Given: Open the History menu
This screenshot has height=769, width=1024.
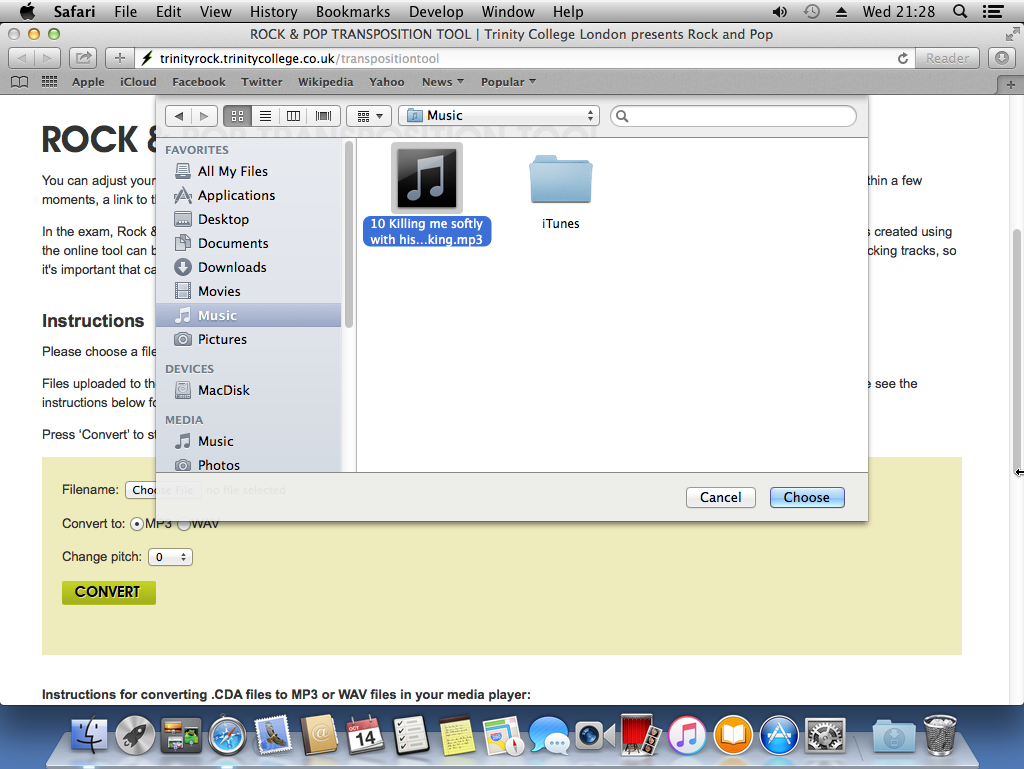Looking at the screenshot, I should coord(274,12).
